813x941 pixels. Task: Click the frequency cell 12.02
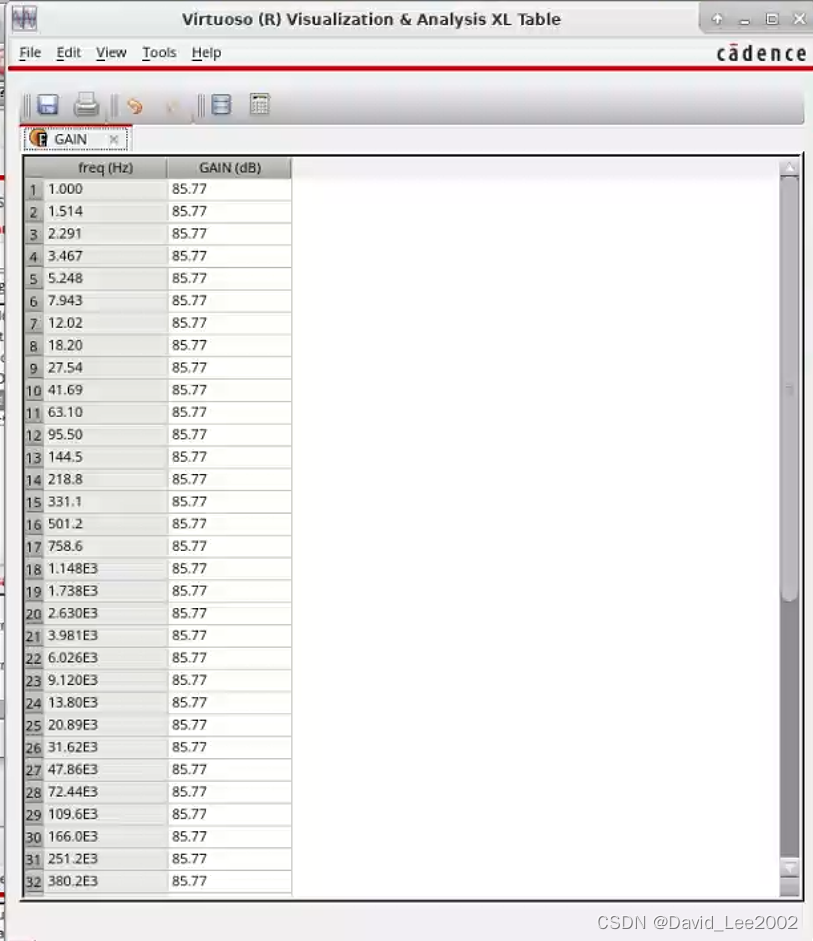click(106, 323)
